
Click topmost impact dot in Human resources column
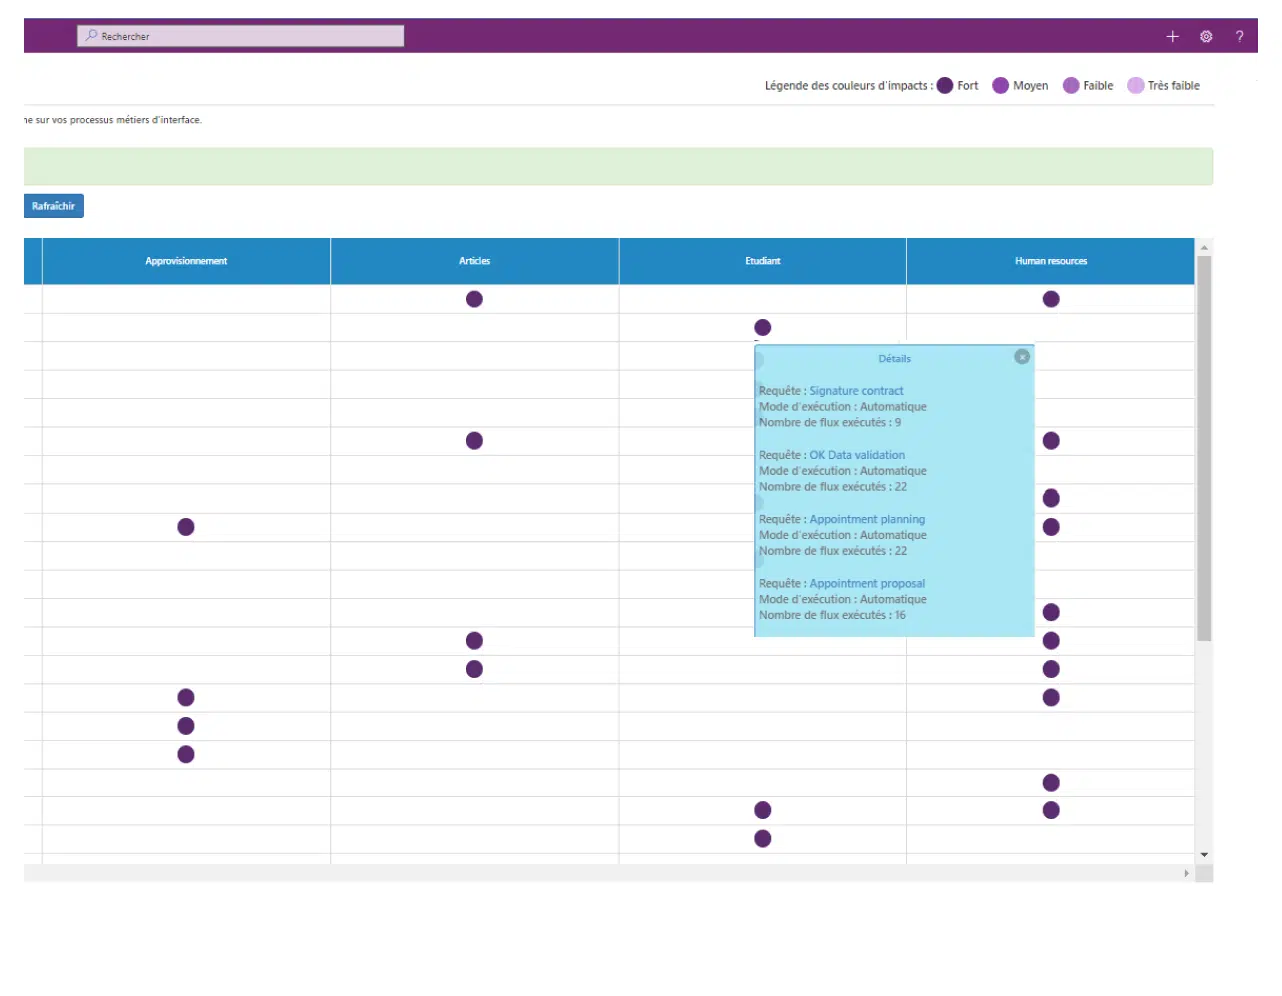point(1050,299)
